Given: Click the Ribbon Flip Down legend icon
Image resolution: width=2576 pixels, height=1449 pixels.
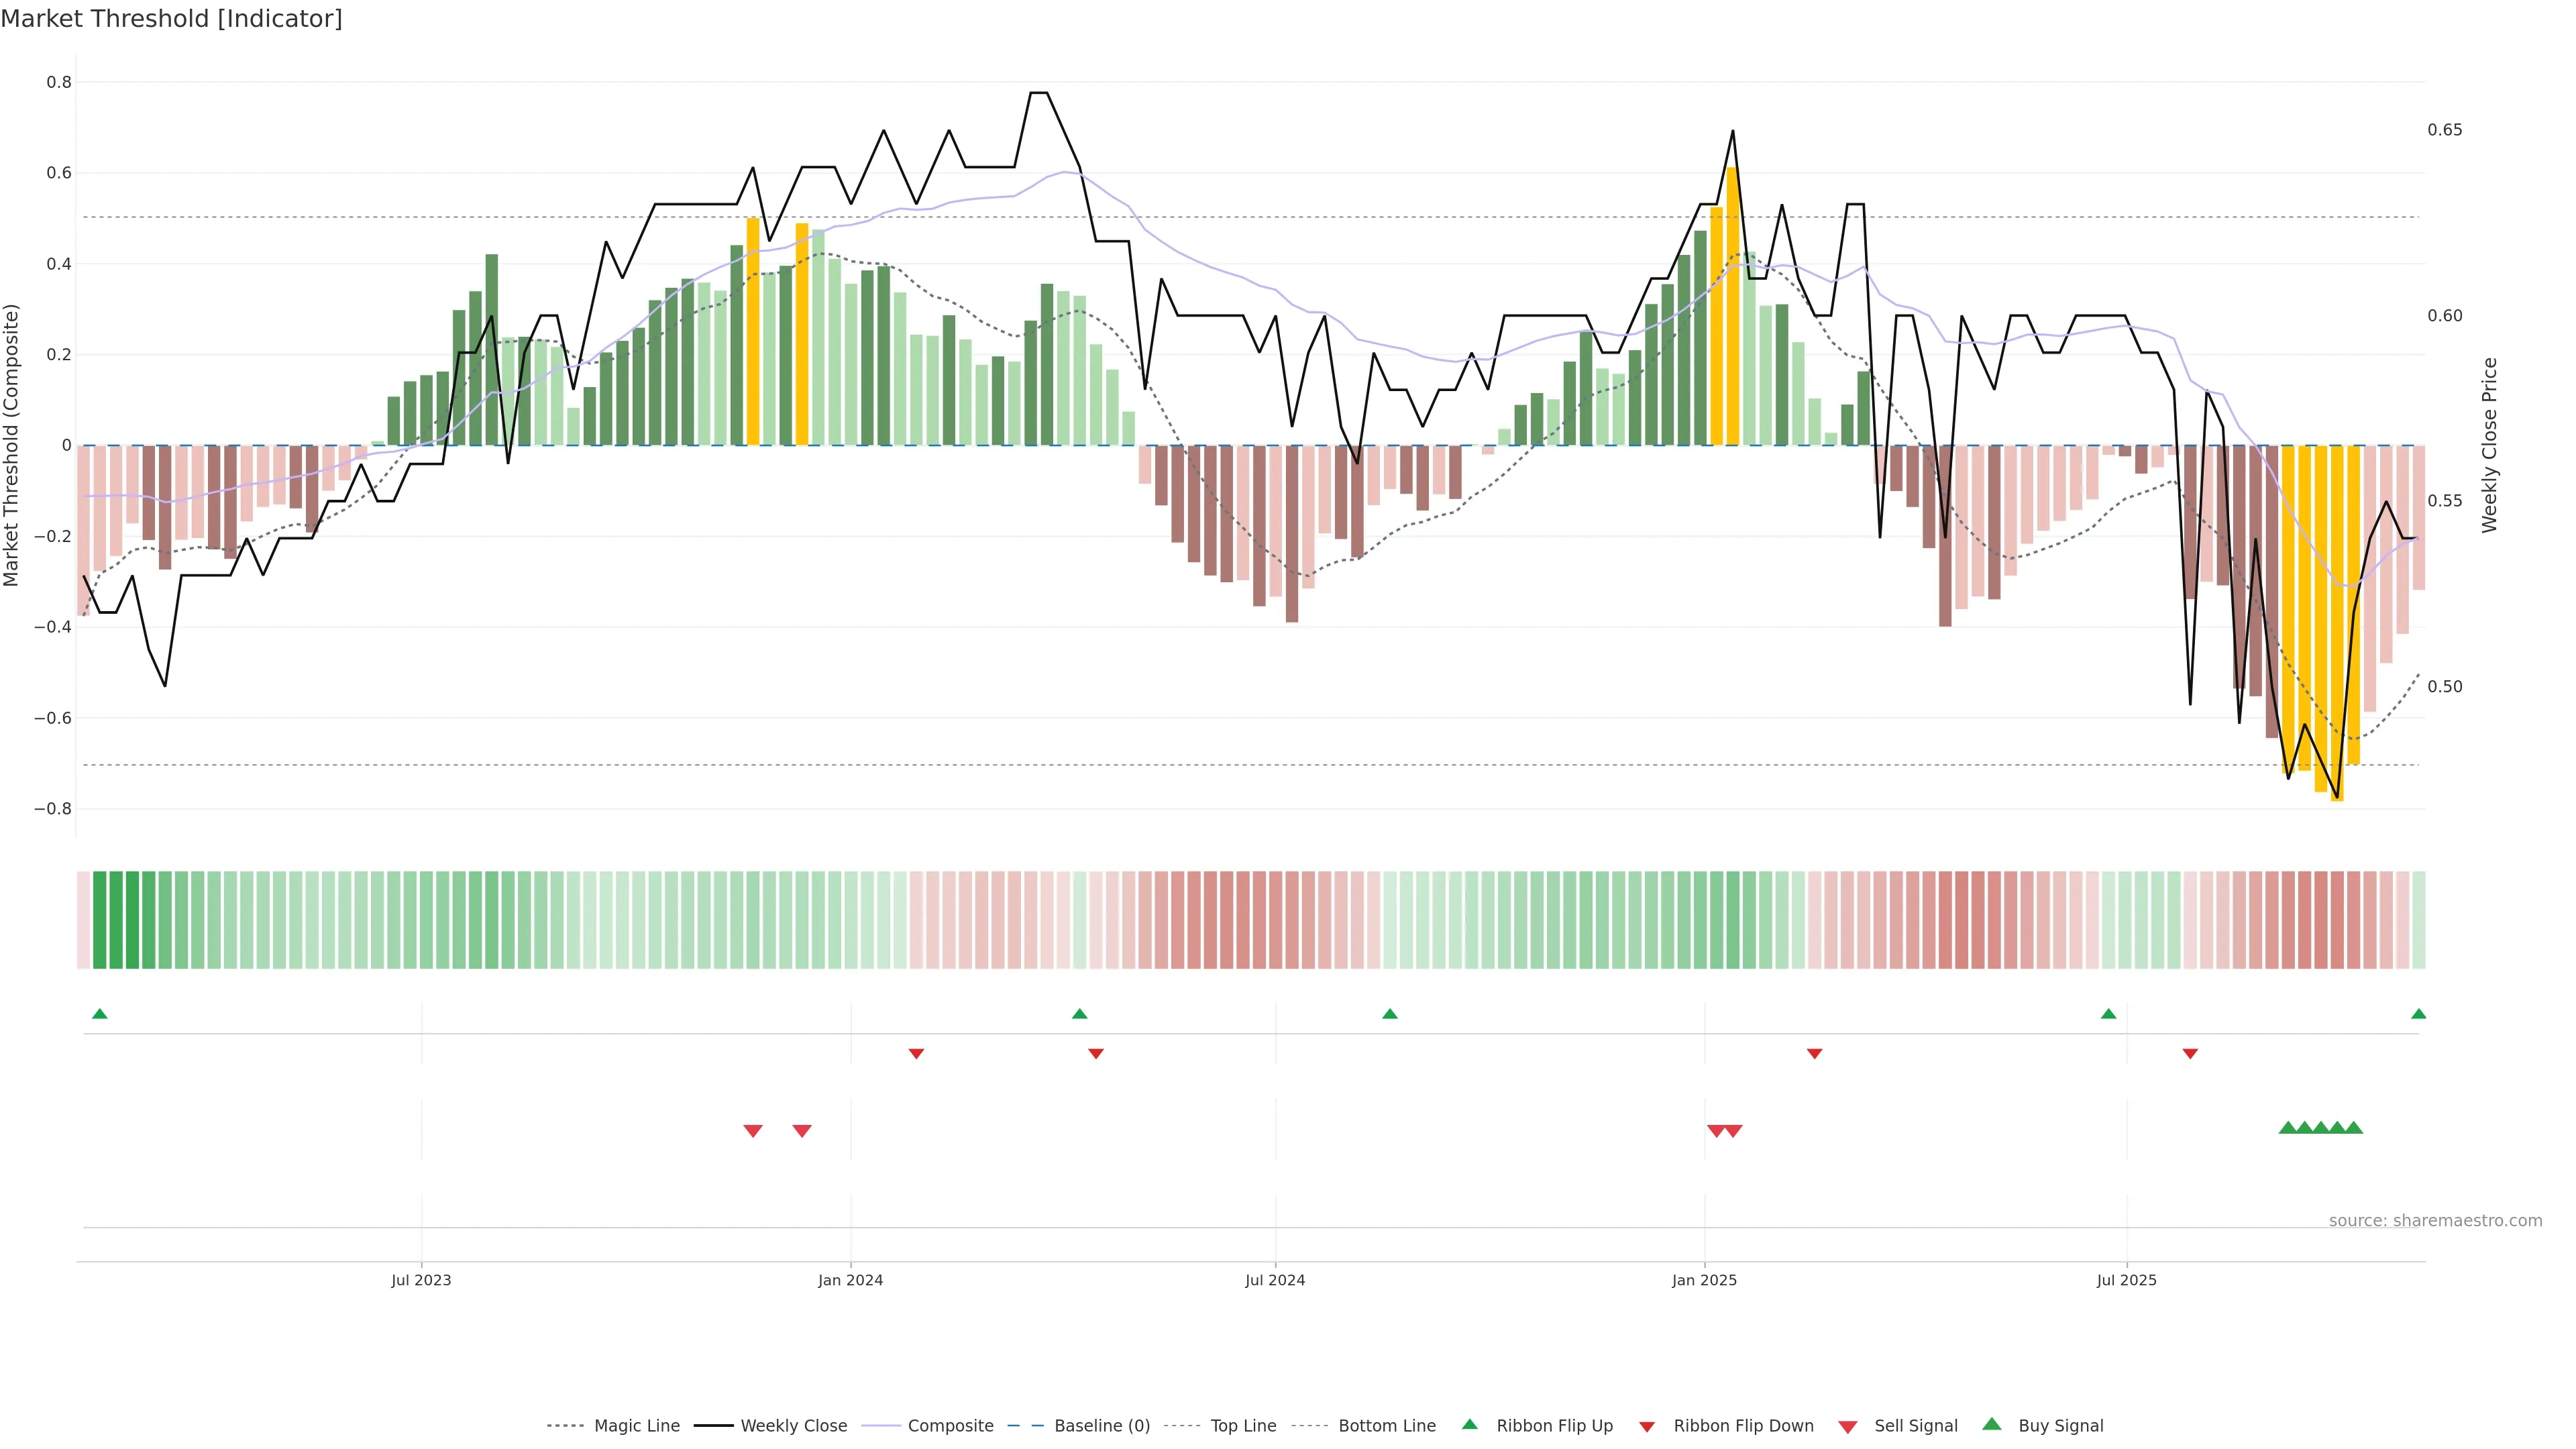Looking at the screenshot, I should [1647, 1426].
